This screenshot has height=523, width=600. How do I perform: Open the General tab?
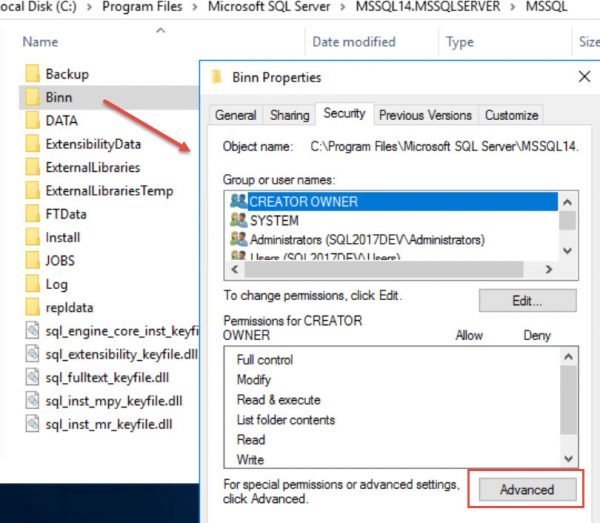click(235, 115)
